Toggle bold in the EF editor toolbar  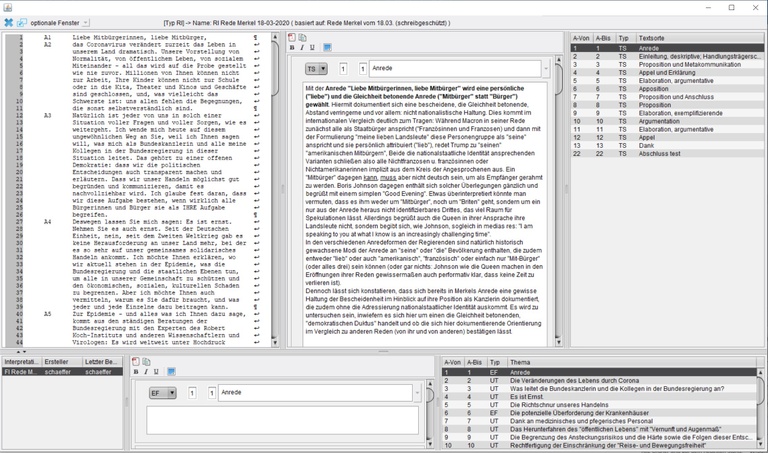(x=136, y=372)
